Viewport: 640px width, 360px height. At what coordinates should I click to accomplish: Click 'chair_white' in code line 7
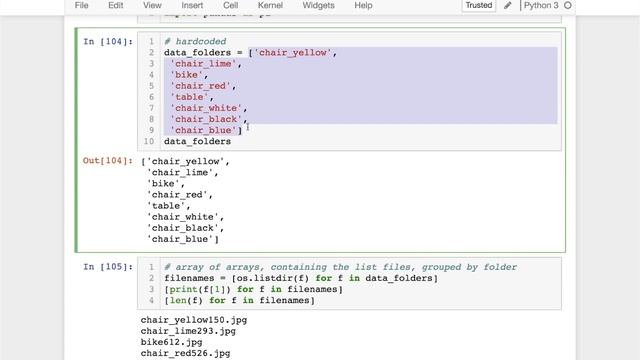click(206, 108)
